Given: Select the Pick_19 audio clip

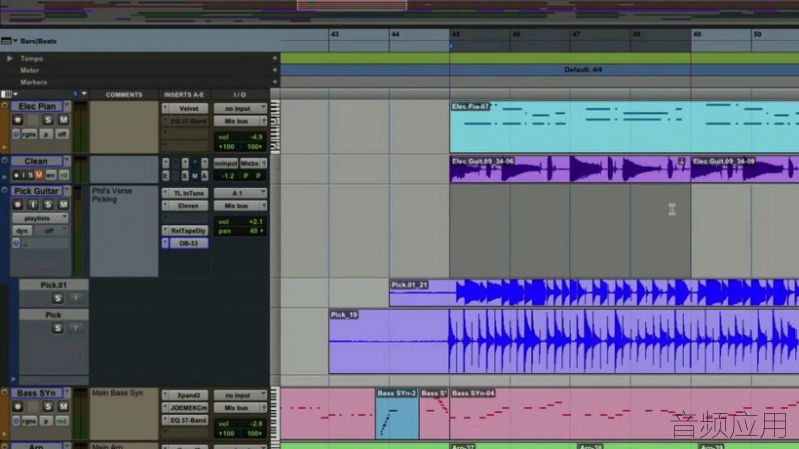Looking at the screenshot, I should [x=564, y=341].
